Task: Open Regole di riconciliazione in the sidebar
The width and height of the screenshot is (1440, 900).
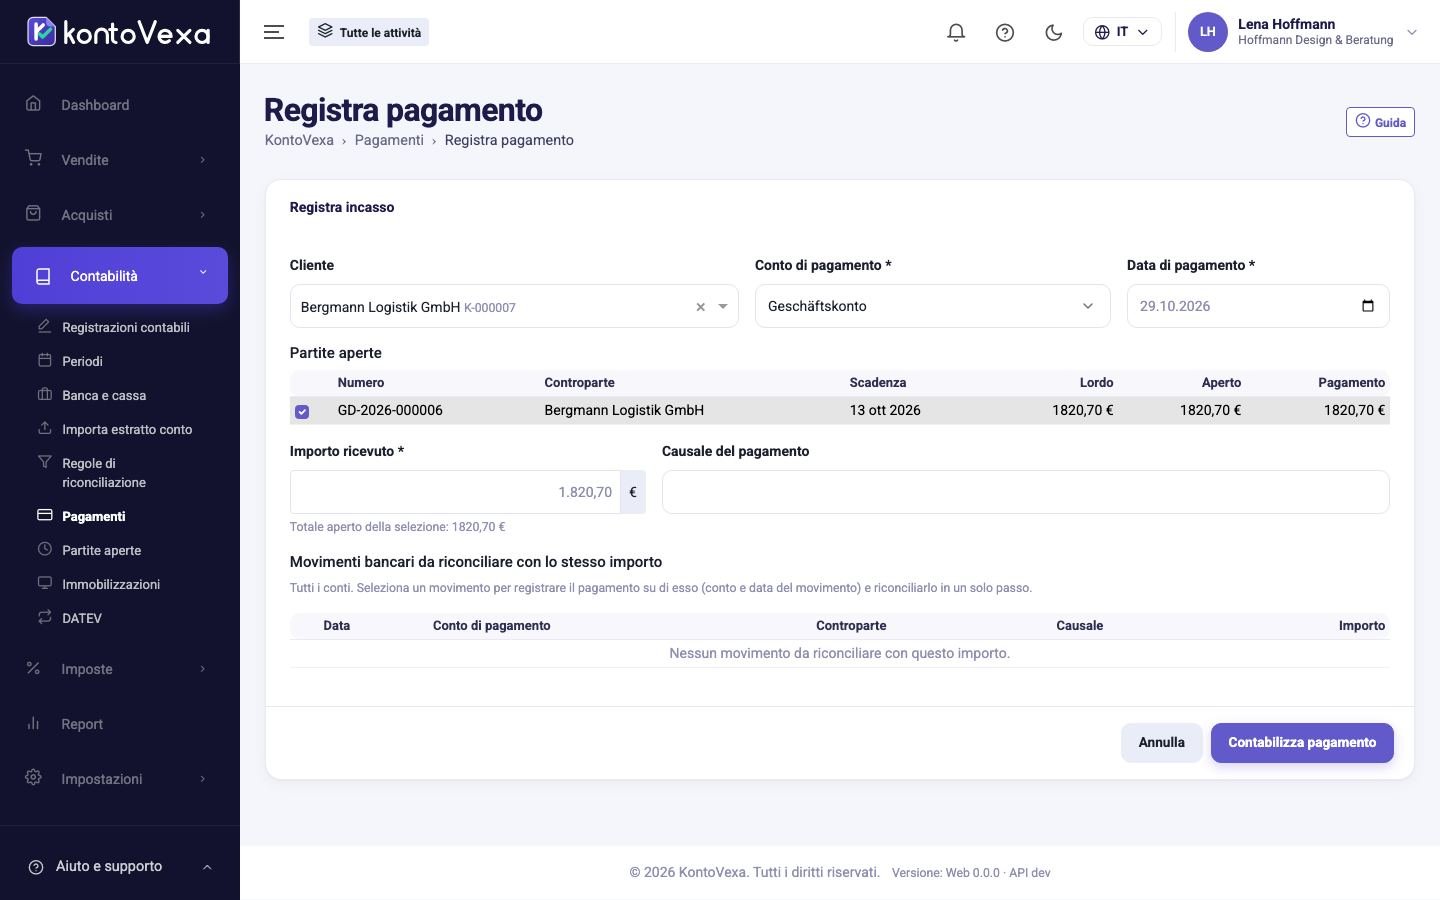Action: coord(104,473)
